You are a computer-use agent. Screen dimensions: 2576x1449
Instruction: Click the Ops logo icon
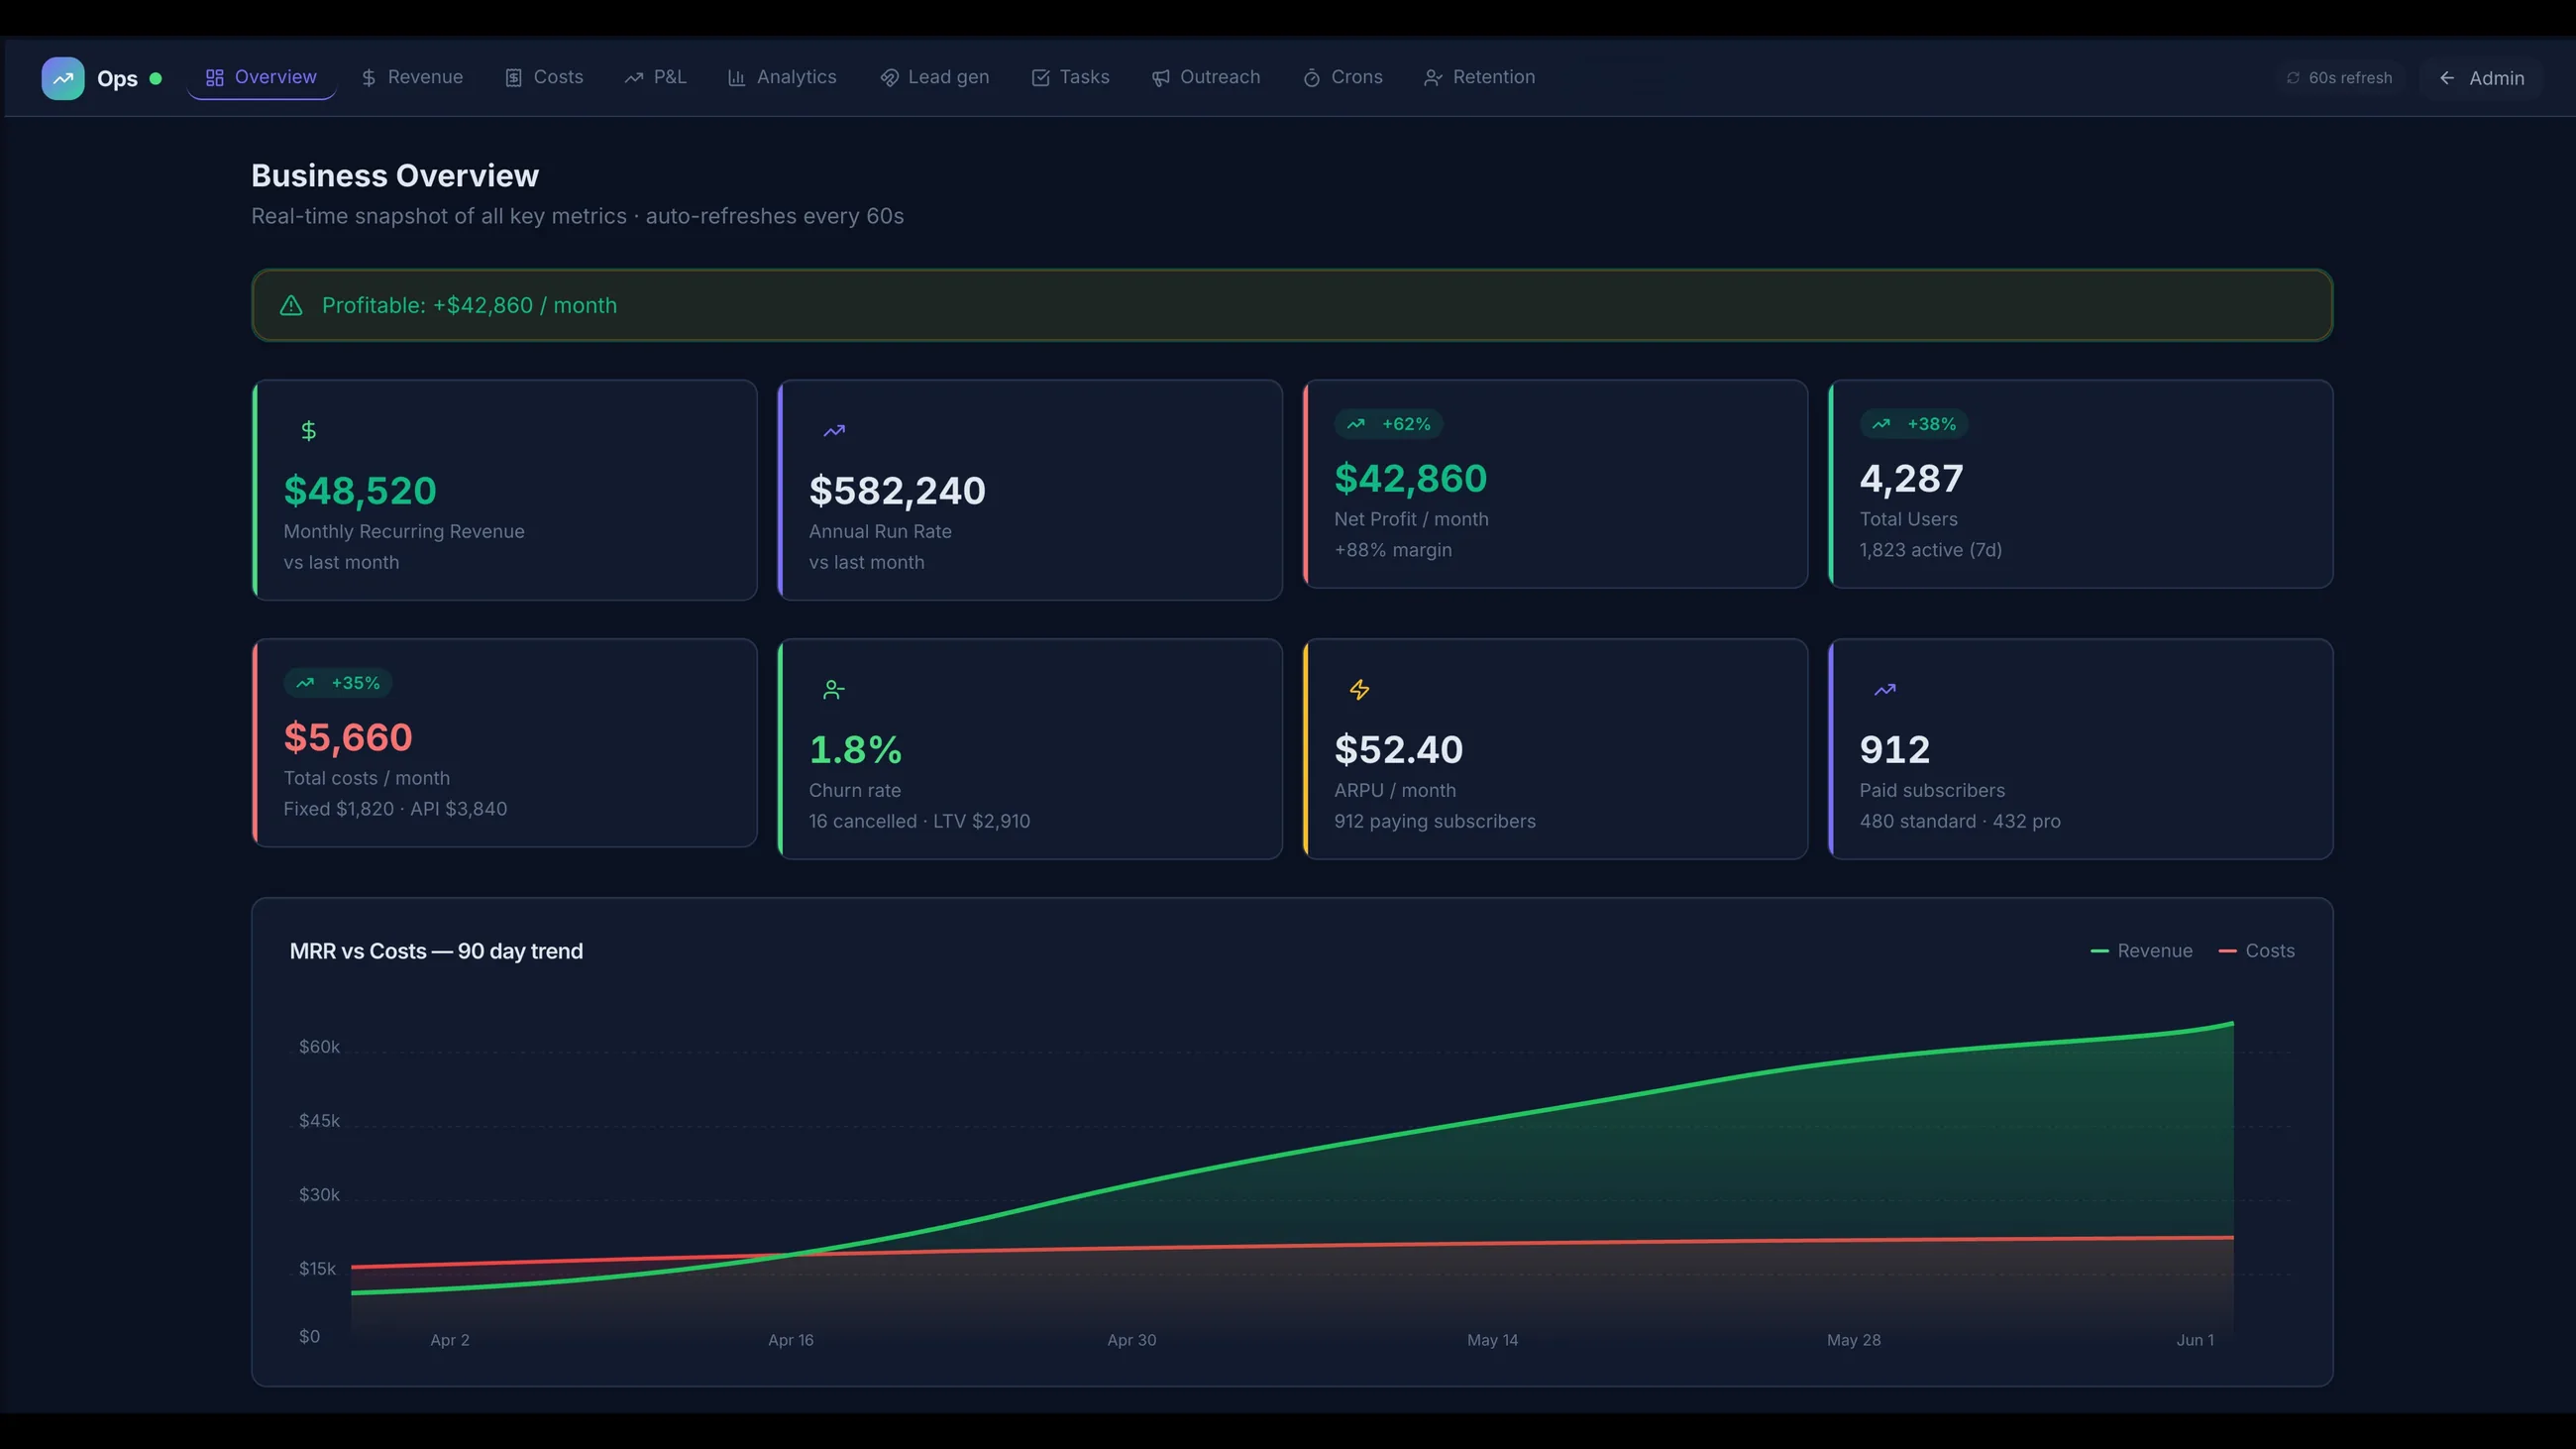pos(63,78)
